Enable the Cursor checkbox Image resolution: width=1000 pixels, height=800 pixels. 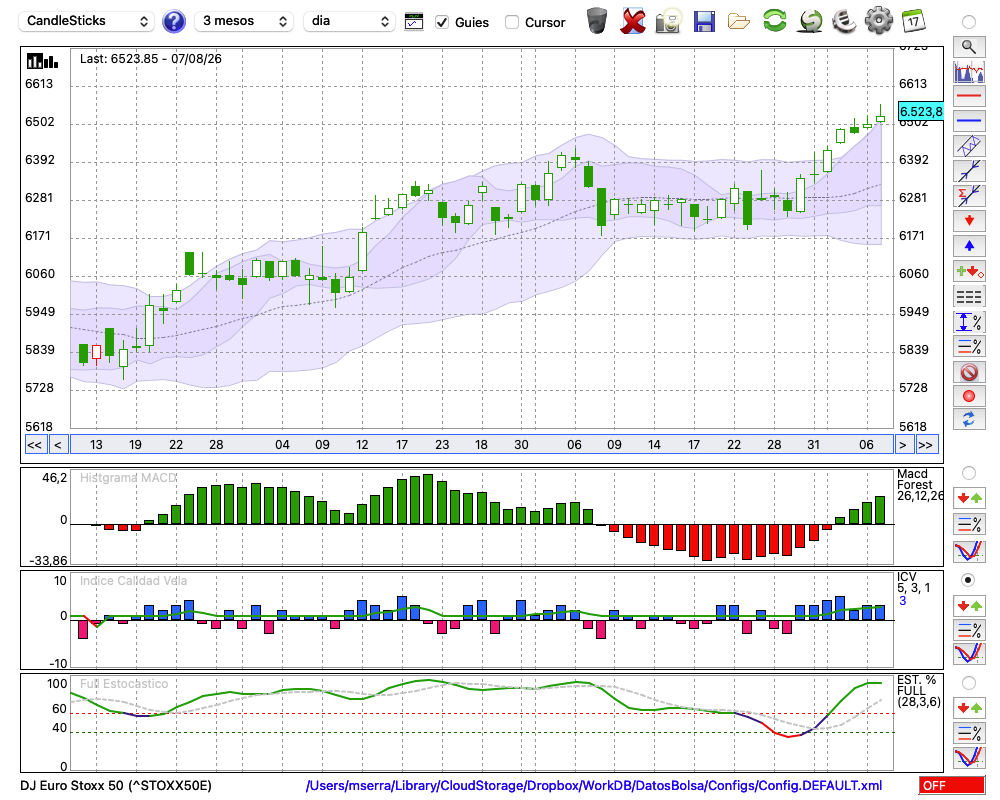click(x=511, y=22)
